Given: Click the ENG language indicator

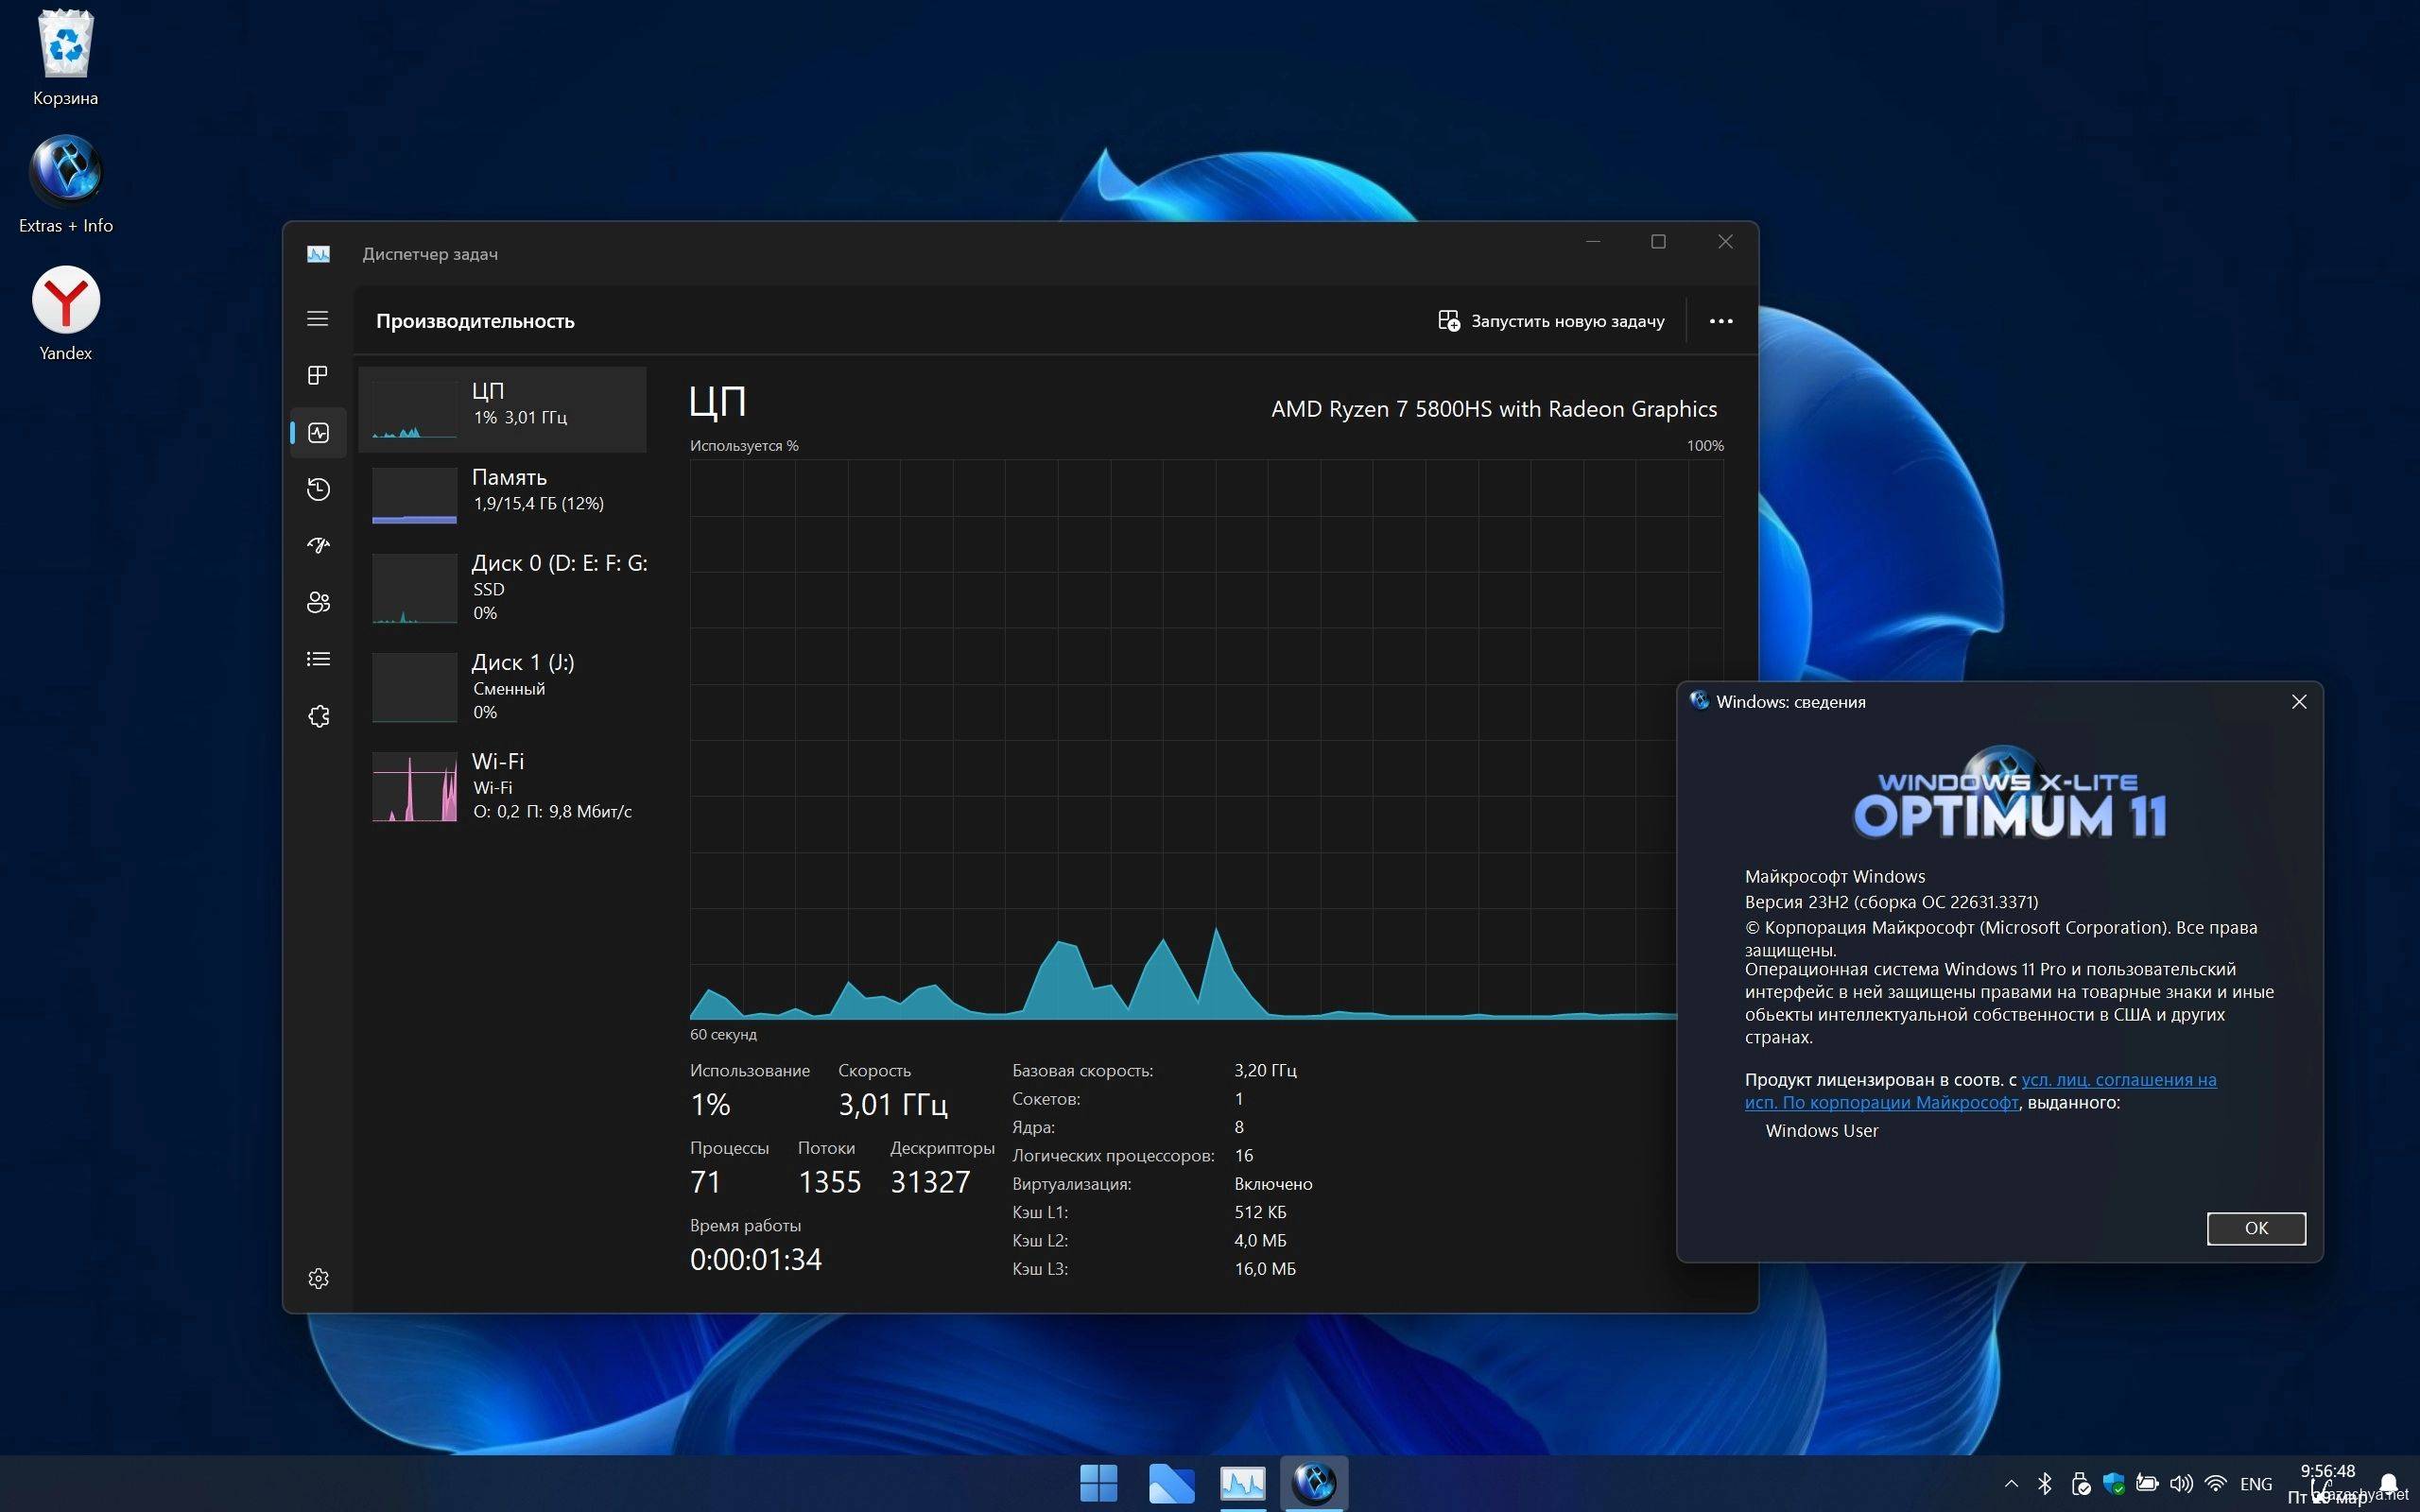Looking at the screenshot, I should click(x=2255, y=1484).
